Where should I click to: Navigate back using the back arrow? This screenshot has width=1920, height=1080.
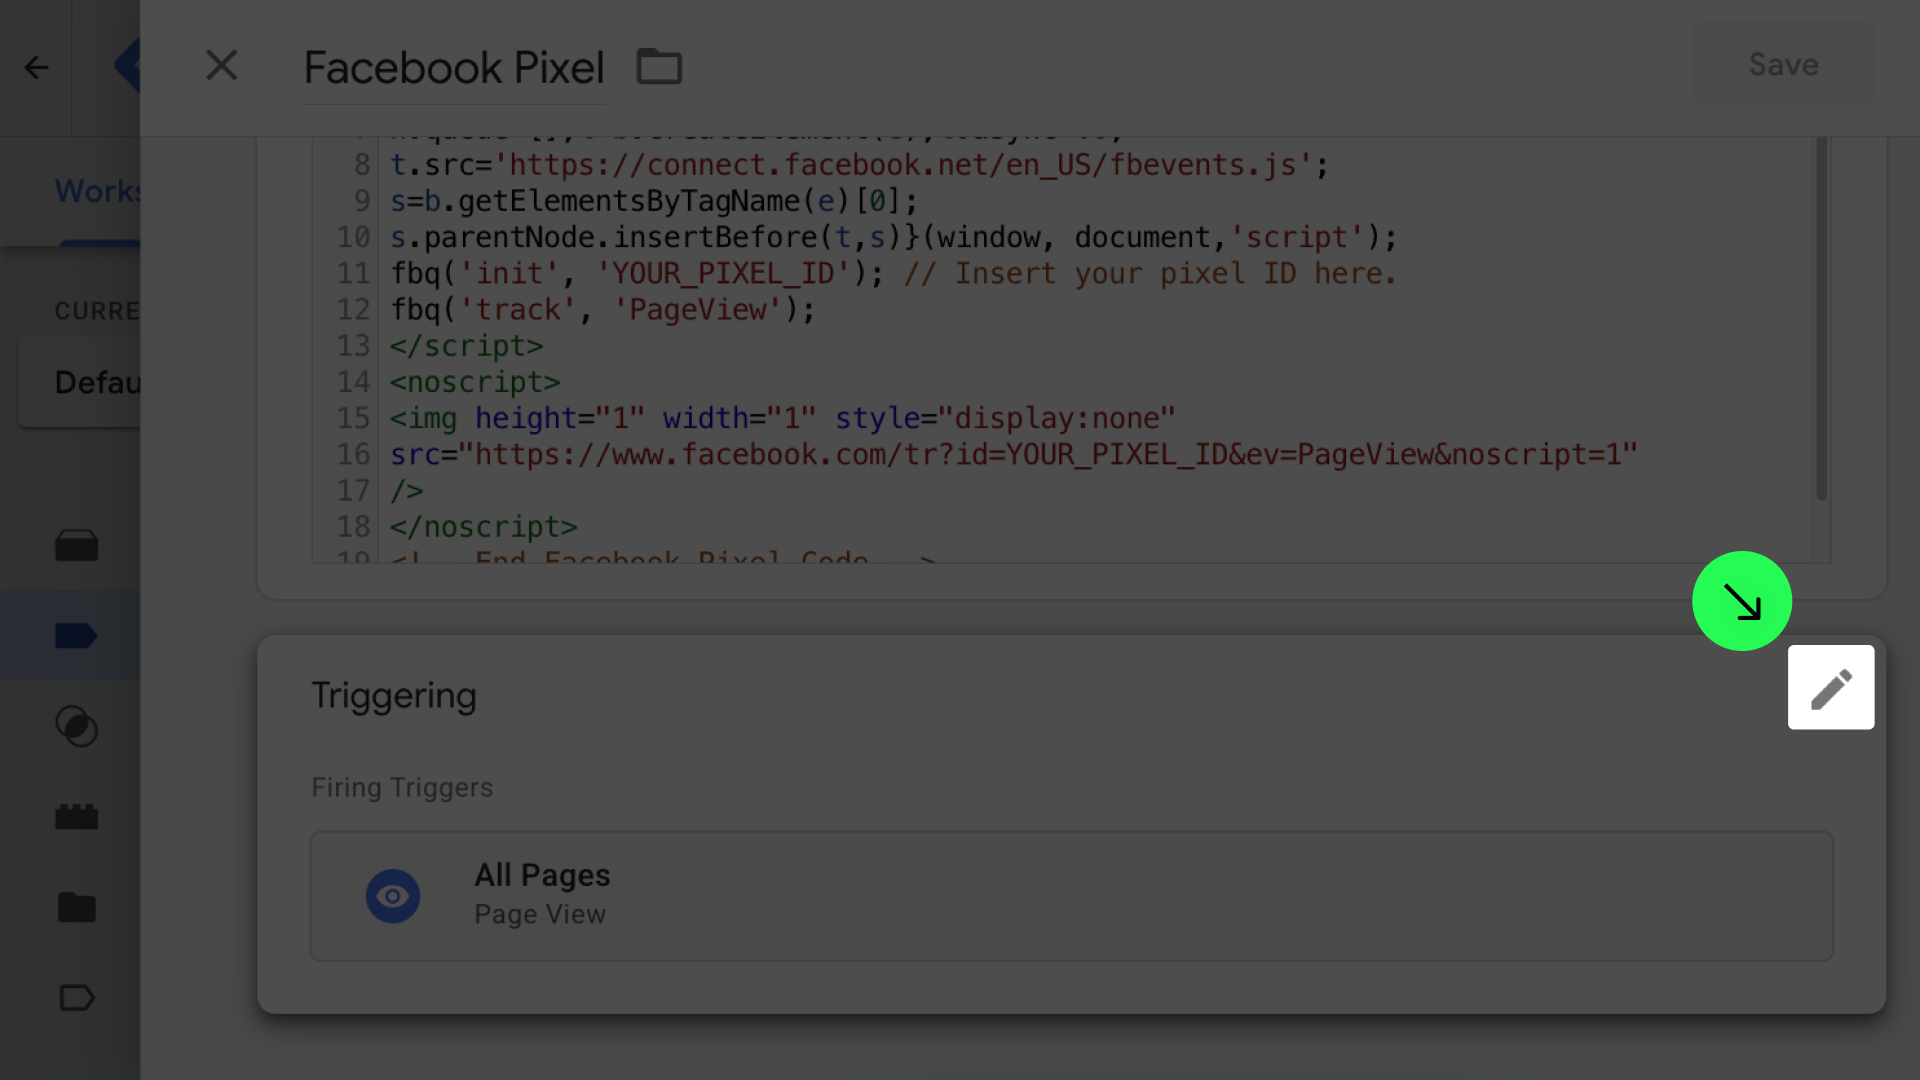(37, 67)
